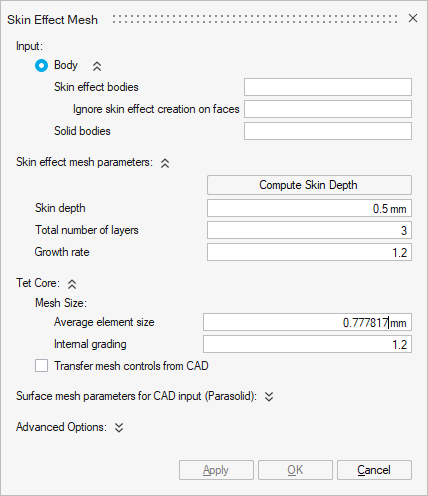Select the Body radio button

tap(41, 66)
